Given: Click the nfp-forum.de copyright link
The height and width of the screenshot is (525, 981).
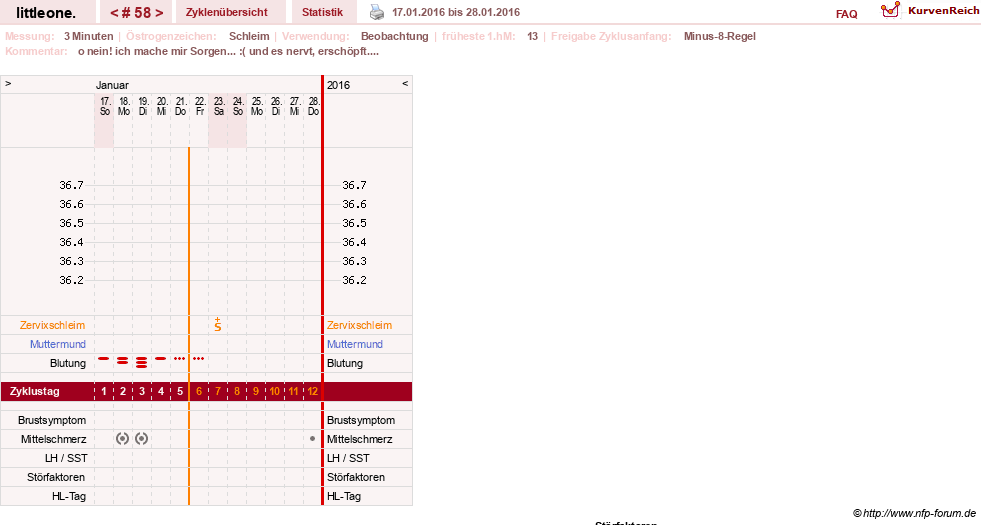Looking at the screenshot, I should (914, 514).
